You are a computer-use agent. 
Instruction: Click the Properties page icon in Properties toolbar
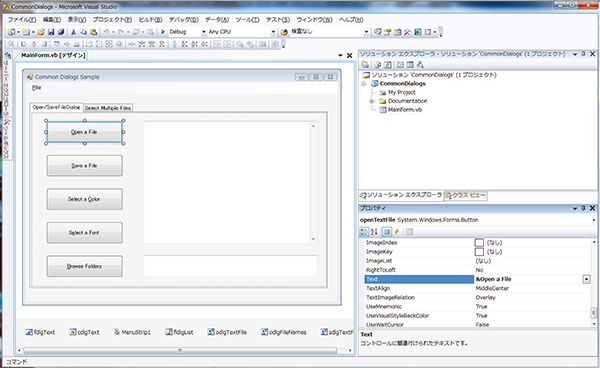click(387, 232)
